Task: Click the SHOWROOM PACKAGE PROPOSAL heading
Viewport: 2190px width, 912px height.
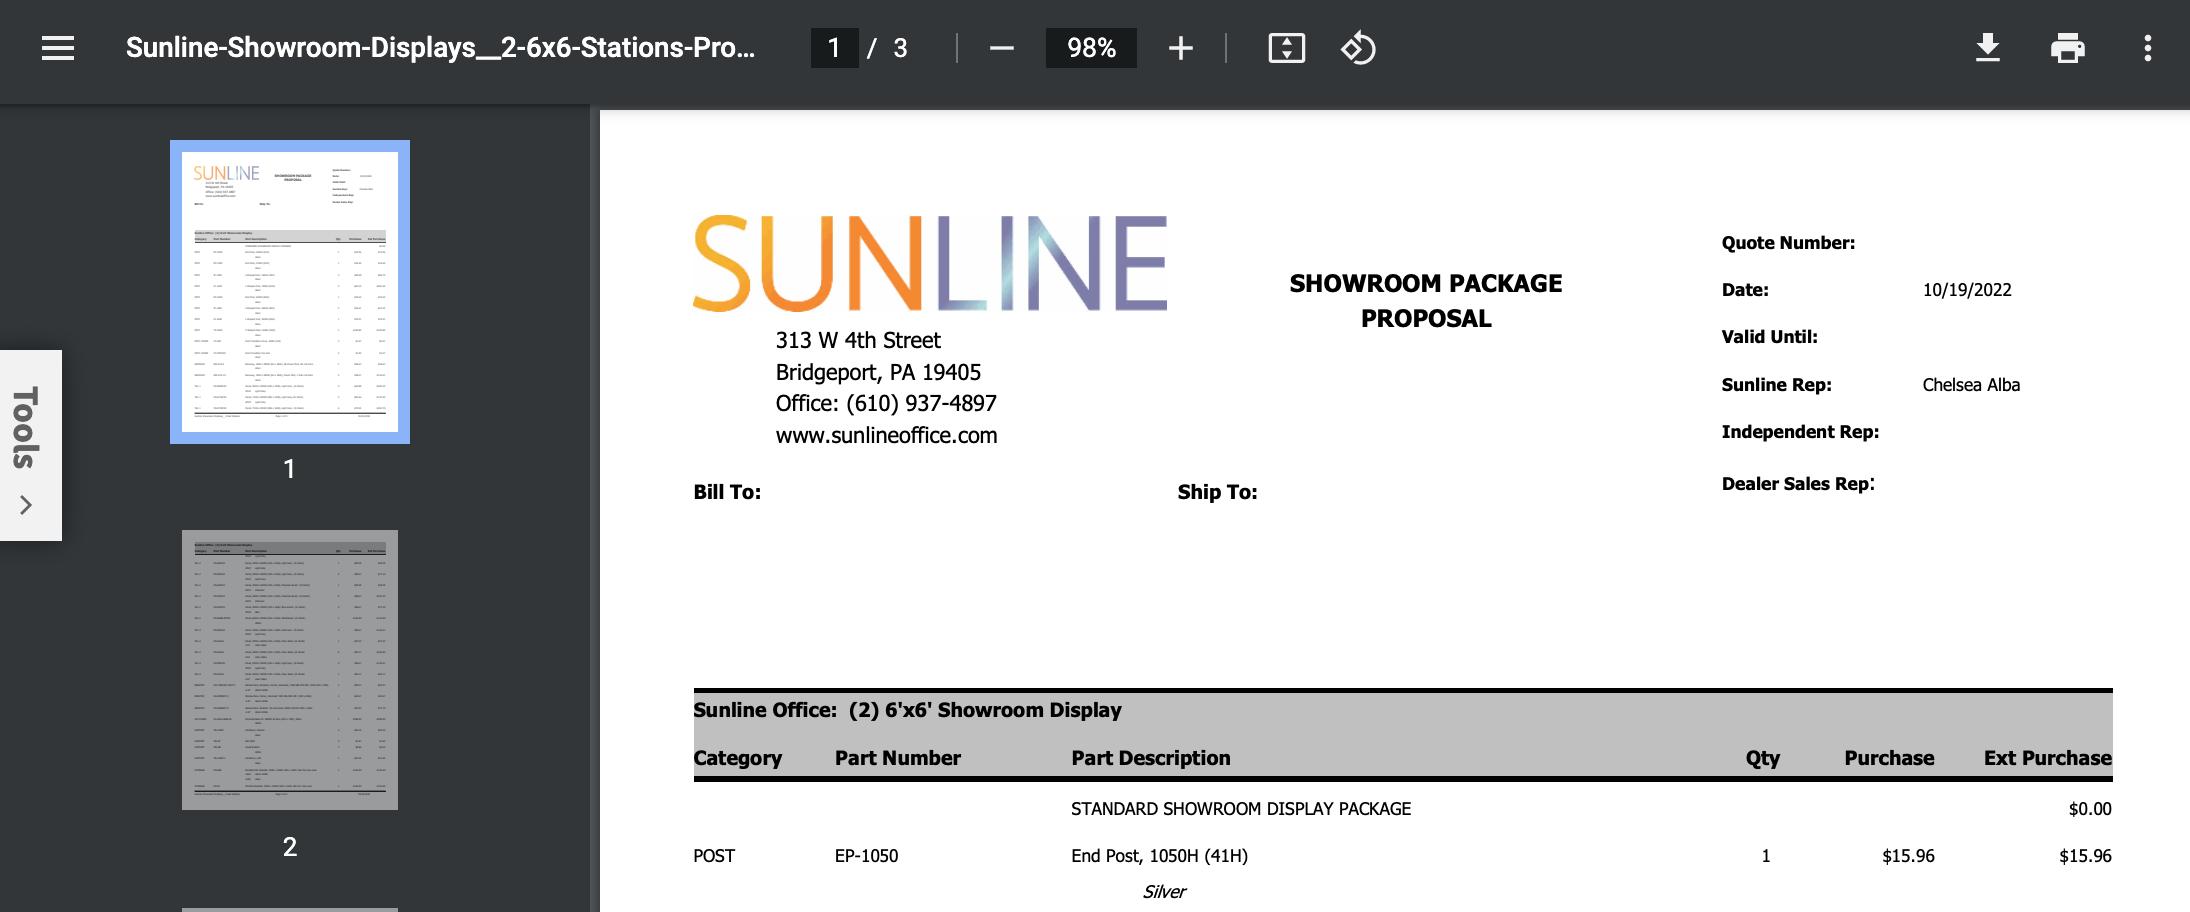Action: pyautogui.click(x=1426, y=300)
